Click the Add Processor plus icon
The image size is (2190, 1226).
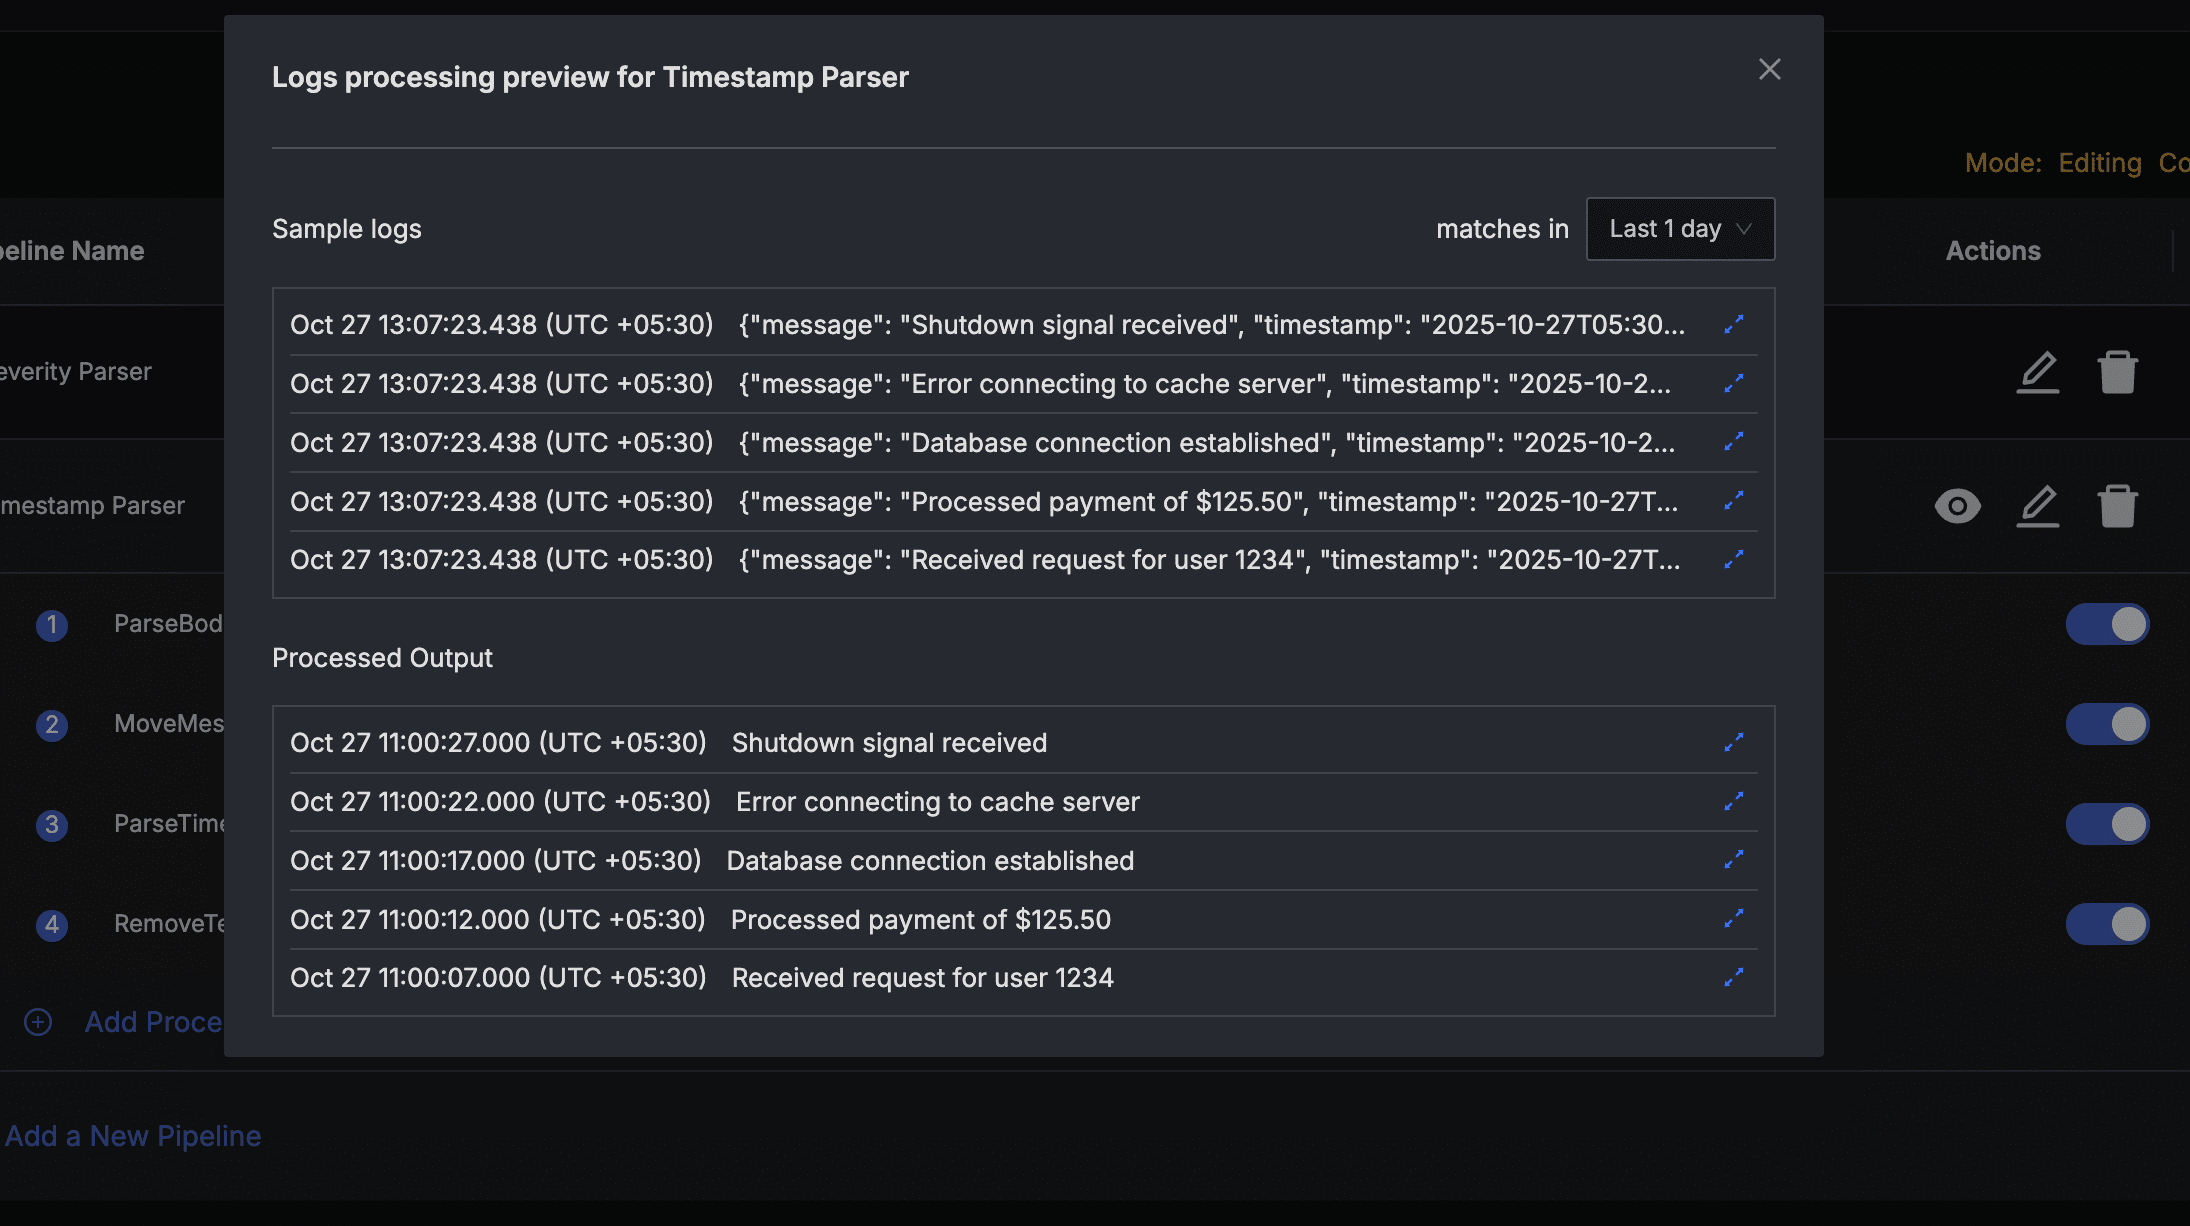point(37,1022)
